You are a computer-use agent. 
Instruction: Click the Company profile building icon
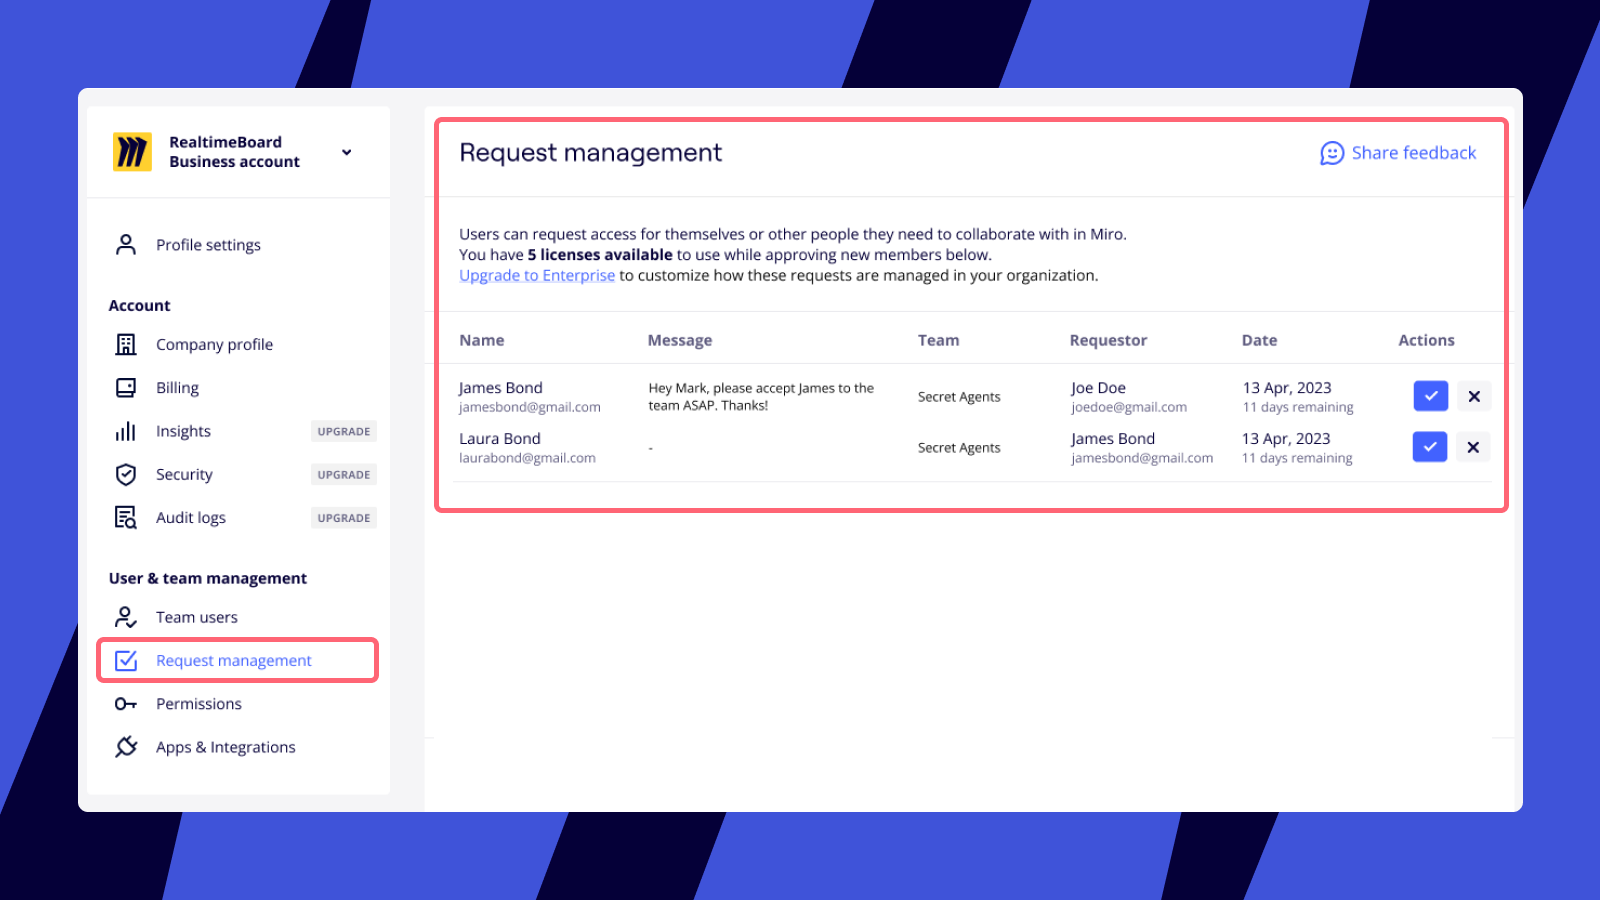(x=126, y=345)
